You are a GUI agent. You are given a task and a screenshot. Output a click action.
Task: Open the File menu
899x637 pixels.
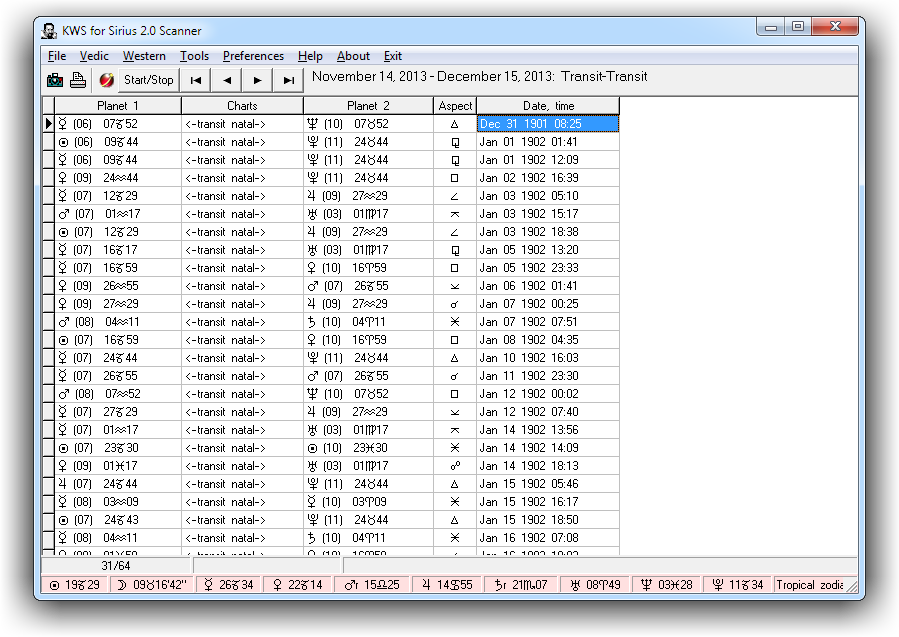(57, 56)
